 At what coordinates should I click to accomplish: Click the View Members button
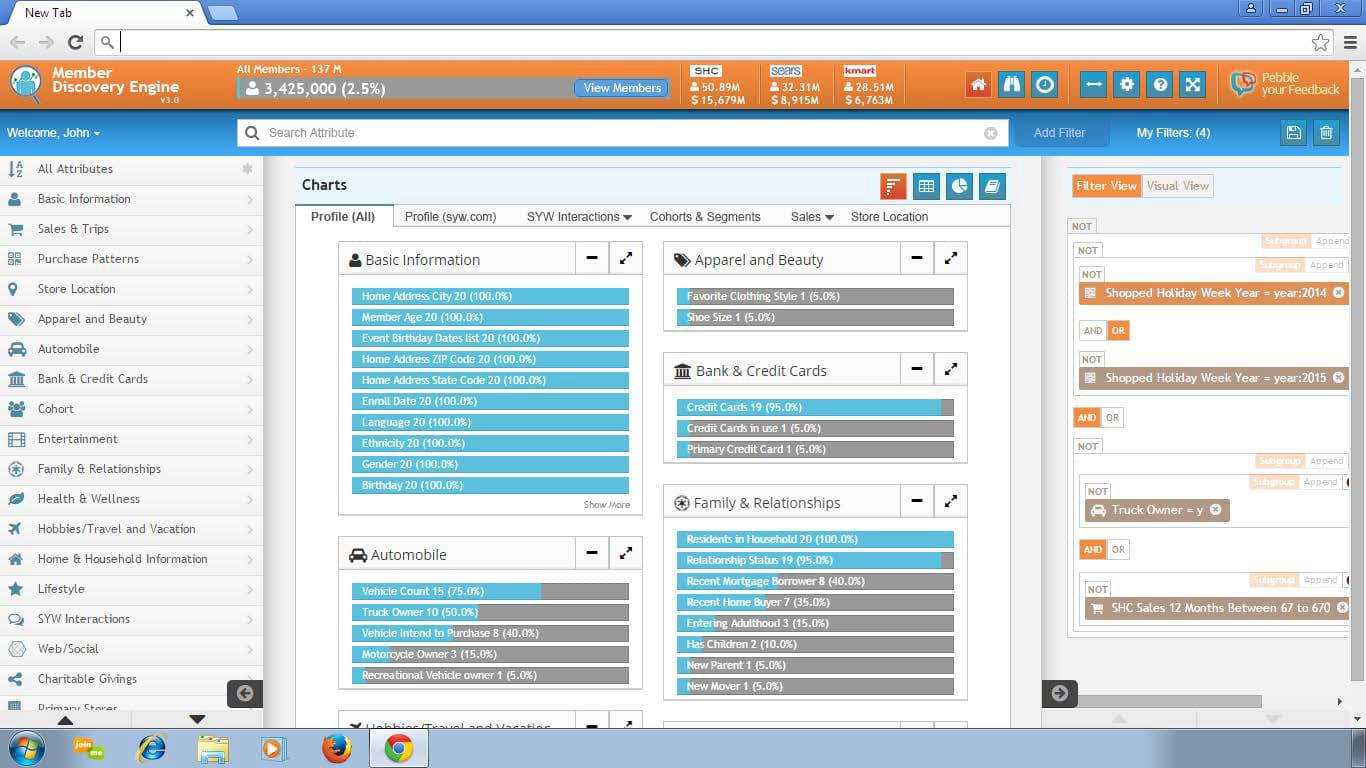click(622, 88)
